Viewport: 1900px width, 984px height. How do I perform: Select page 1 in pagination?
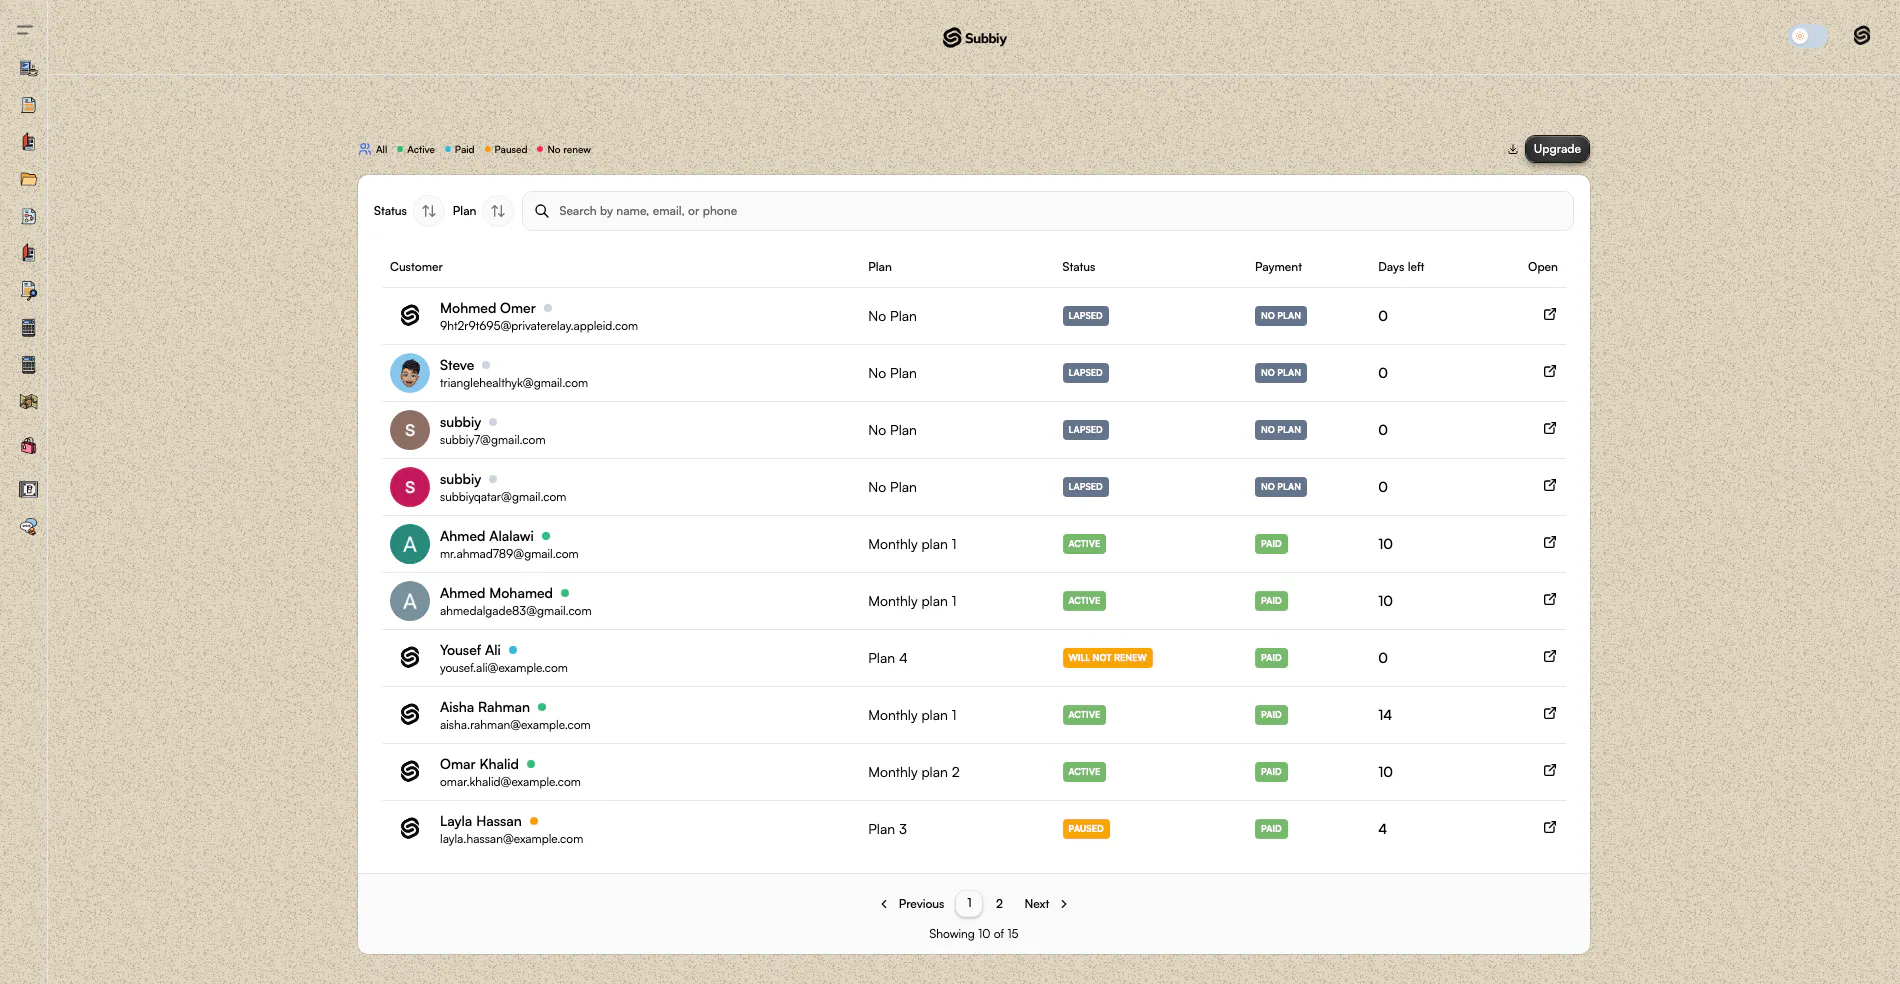point(969,903)
